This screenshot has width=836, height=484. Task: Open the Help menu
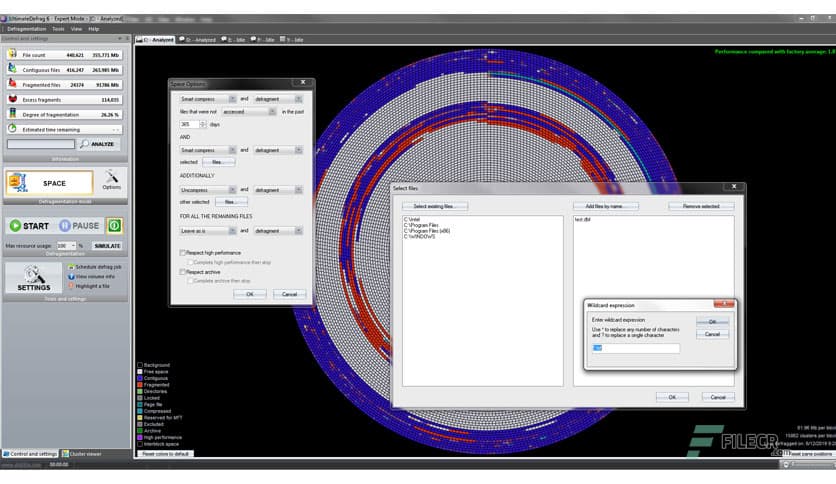point(94,29)
